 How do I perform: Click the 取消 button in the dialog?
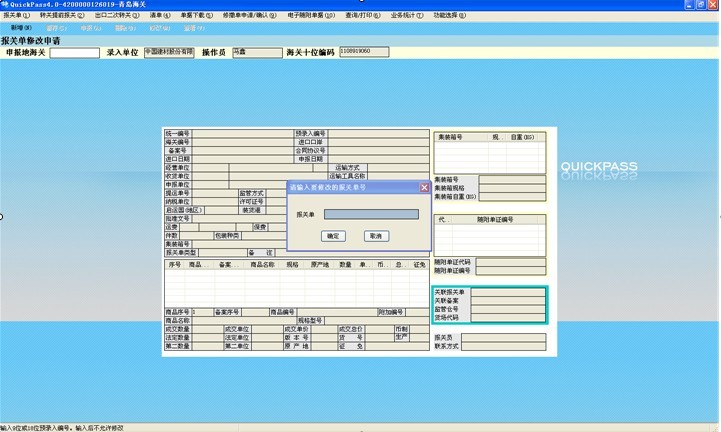375,236
